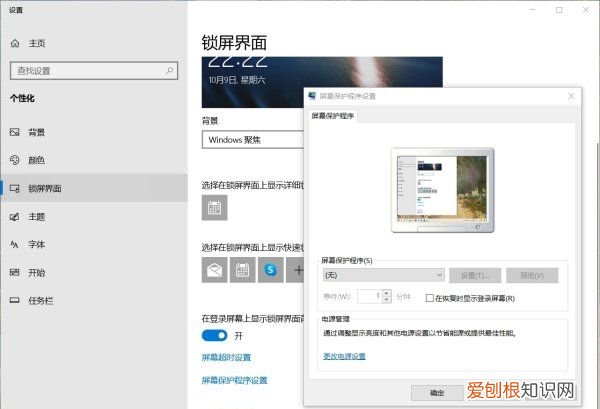Click the Skype quick status icon
The width and height of the screenshot is (600, 409).
[x=271, y=270]
